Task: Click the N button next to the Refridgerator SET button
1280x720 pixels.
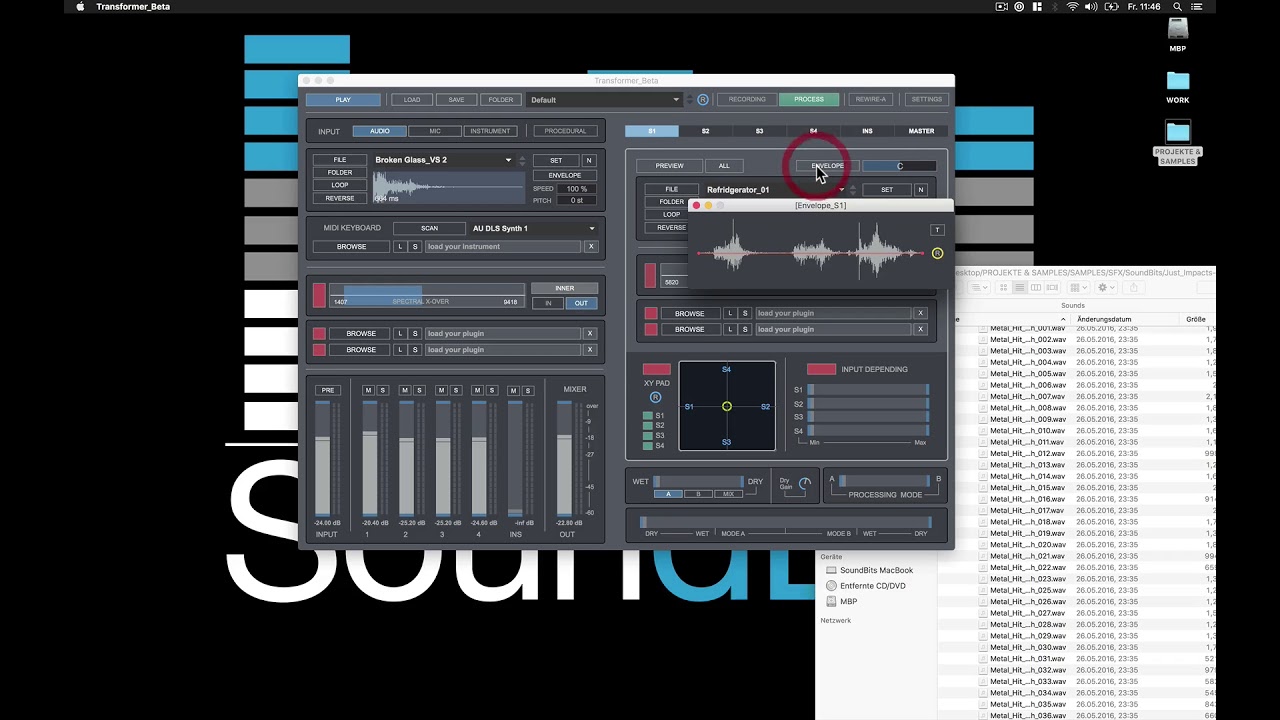Action: [x=921, y=190]
